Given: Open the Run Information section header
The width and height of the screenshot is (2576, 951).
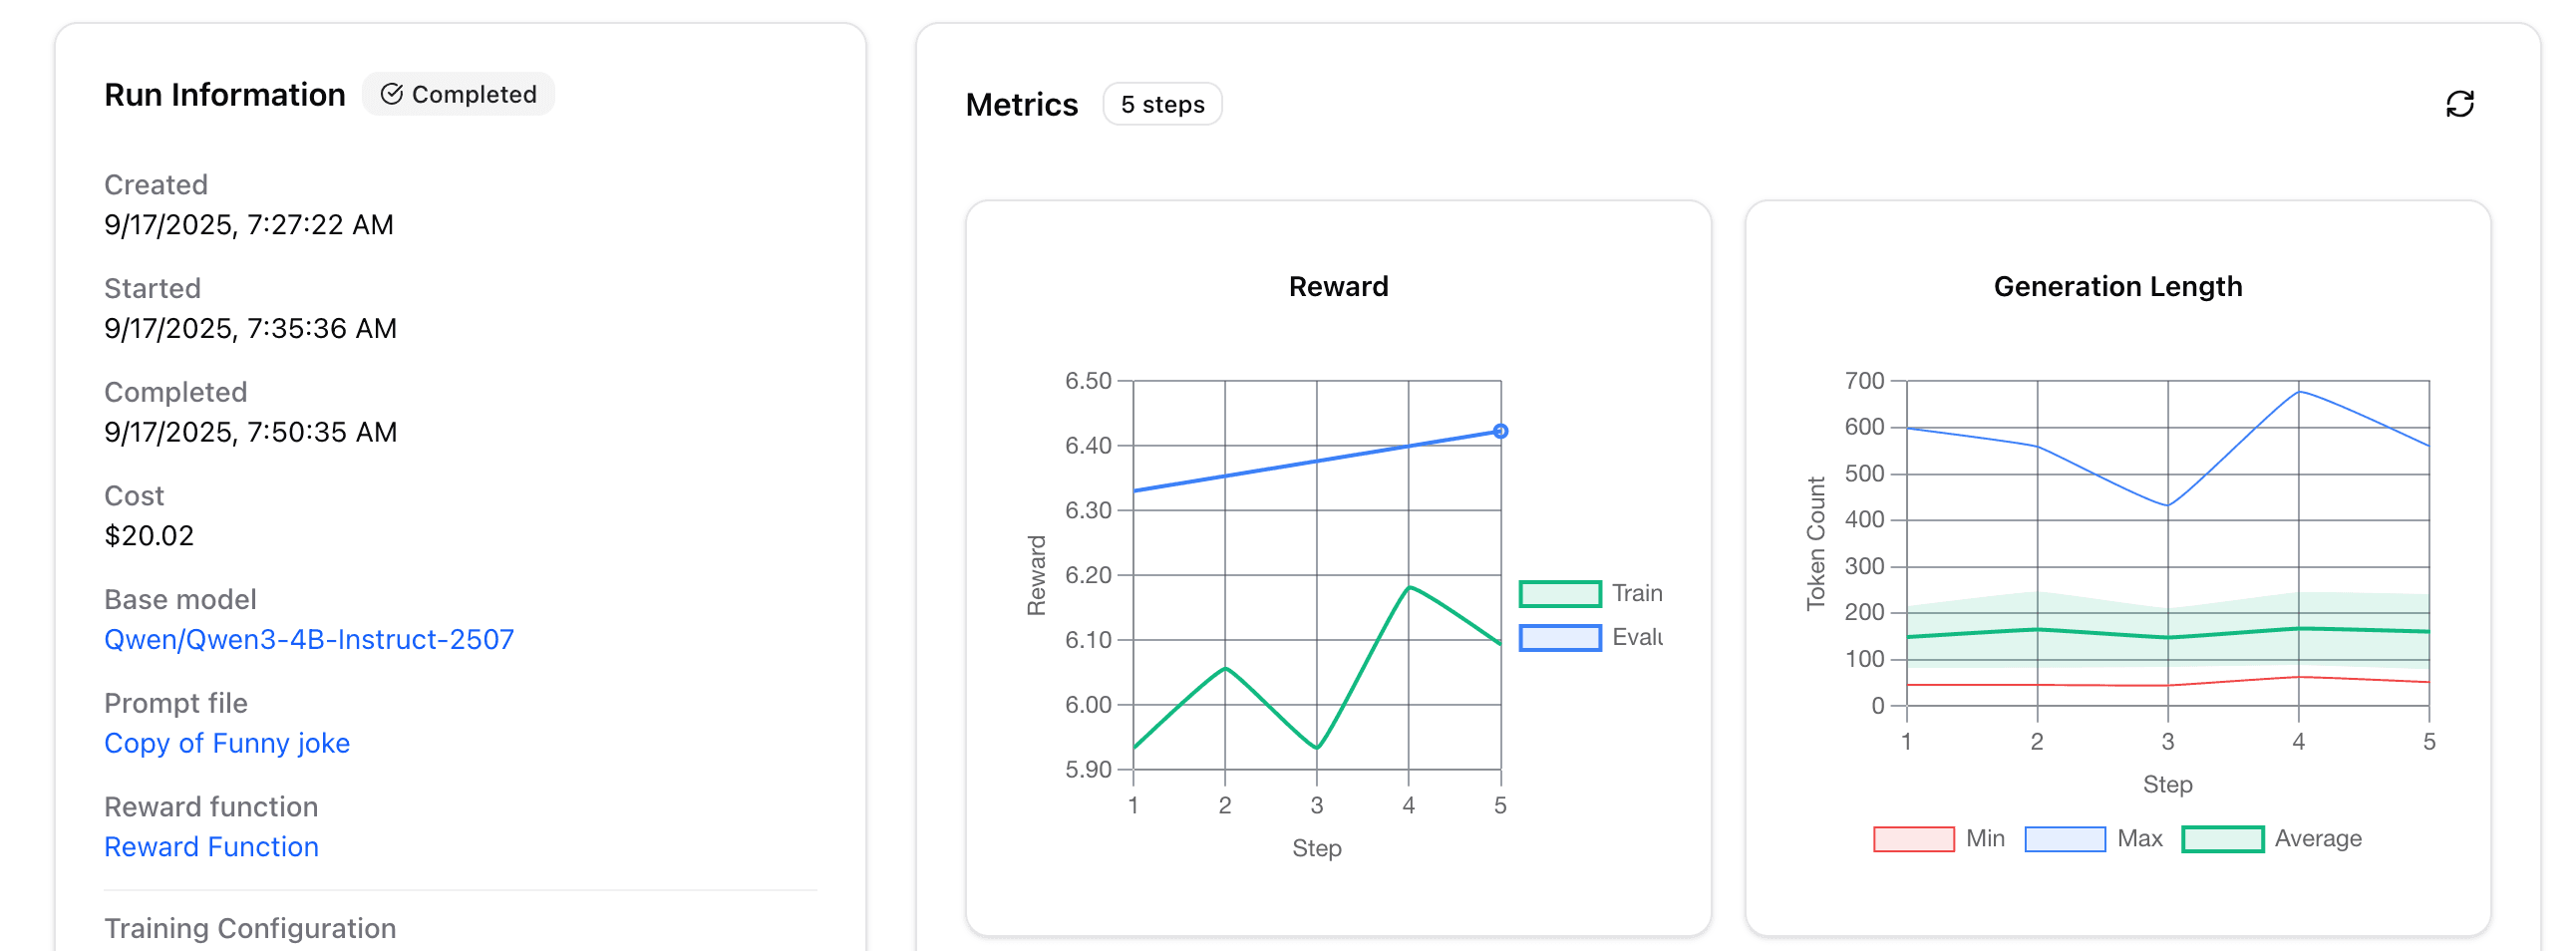Looking at the screenshot, I should tap(224, 94).
